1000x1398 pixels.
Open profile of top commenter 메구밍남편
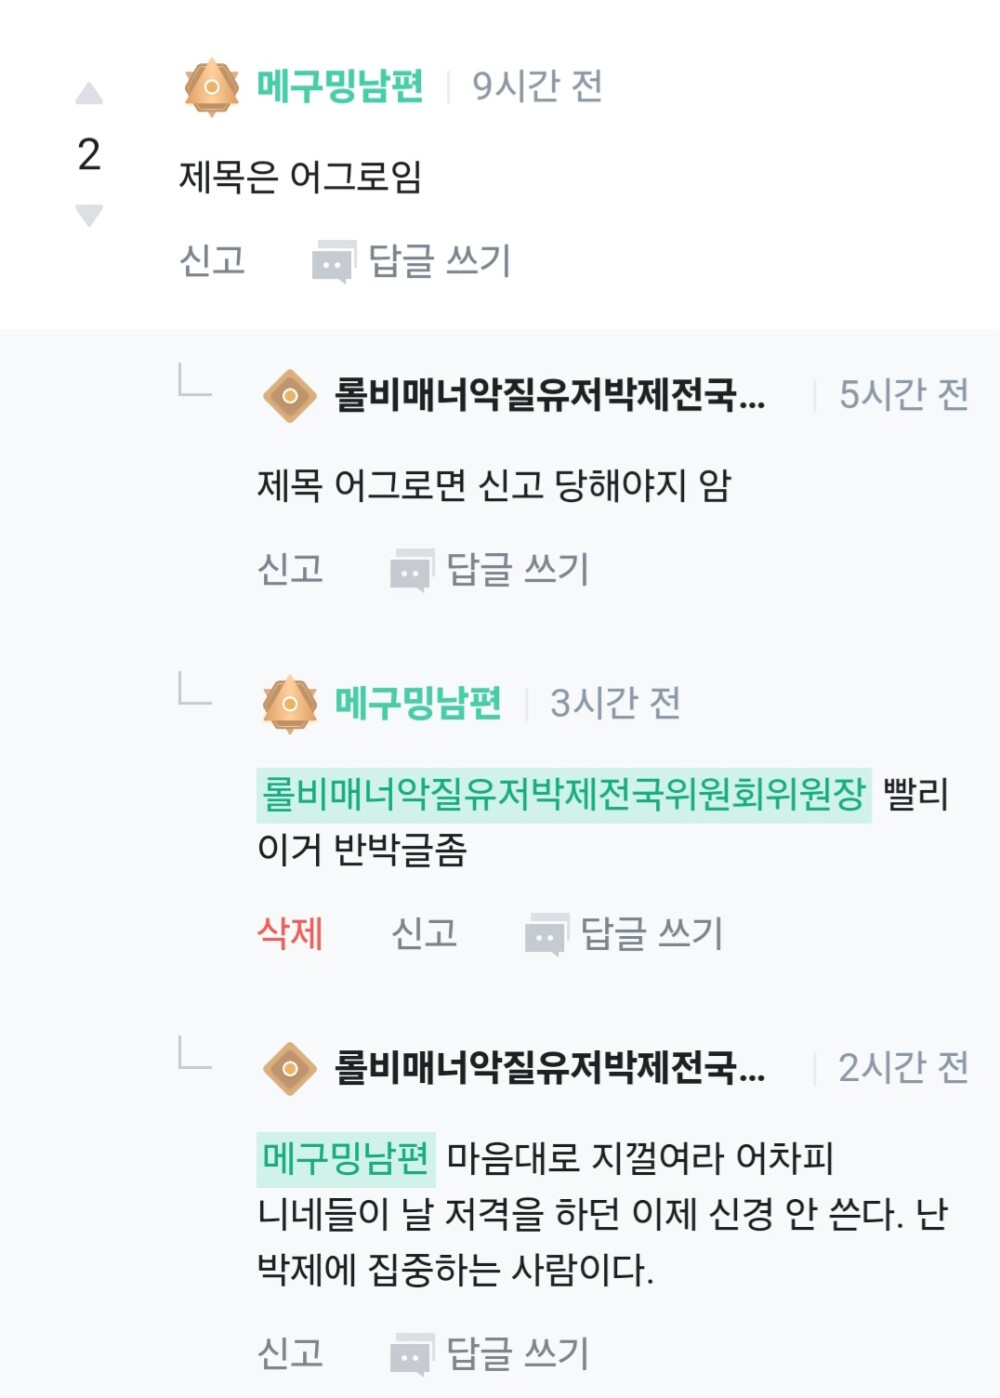(340, 87)
